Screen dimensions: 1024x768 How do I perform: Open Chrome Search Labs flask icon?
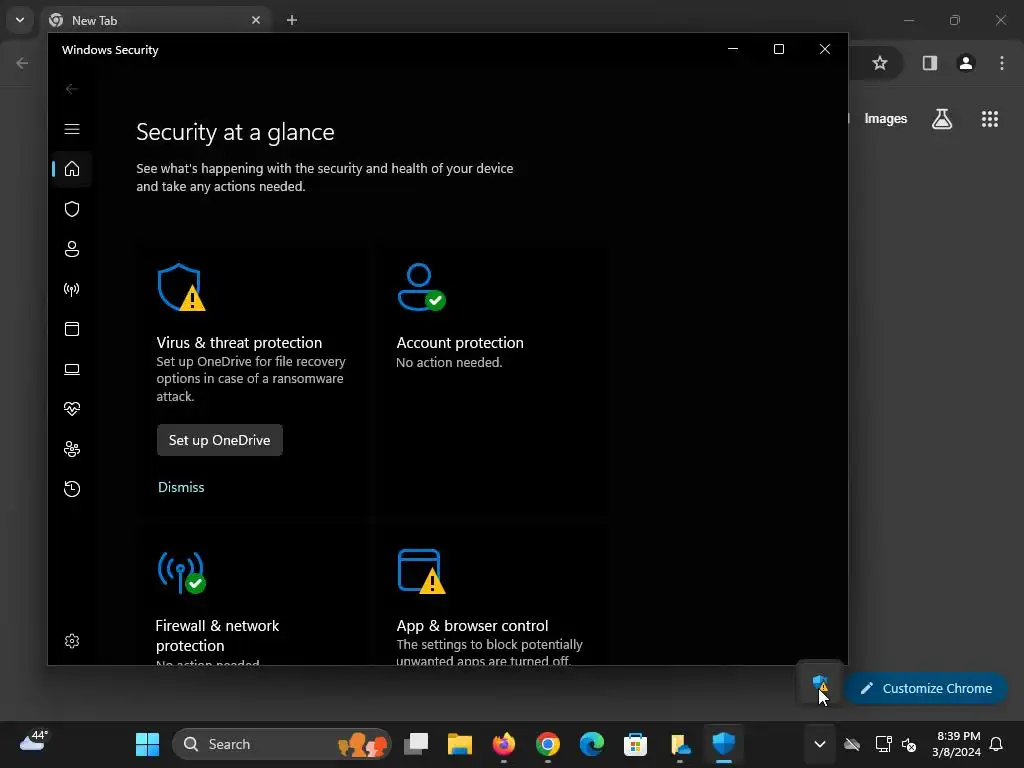tap(942, 119)
